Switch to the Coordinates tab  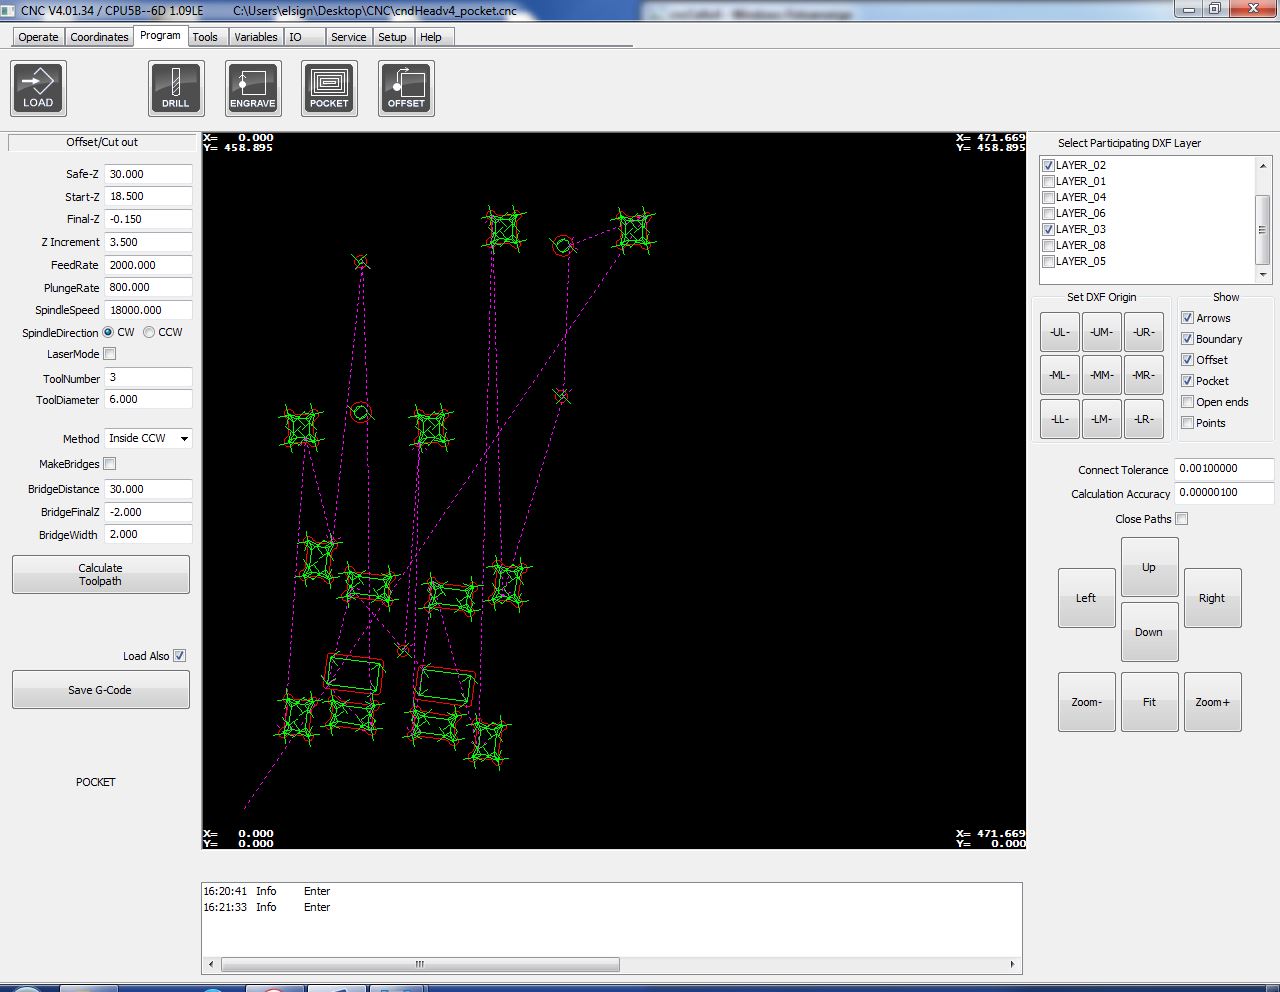click(99, 37)
